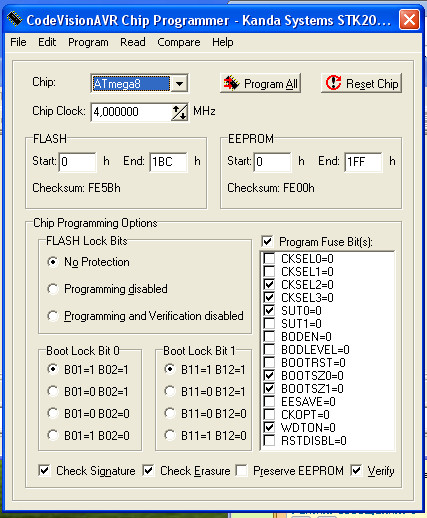427x518 pixels.
Task: Open the Chip selection dropdown arrow
Action: [179, 83]
